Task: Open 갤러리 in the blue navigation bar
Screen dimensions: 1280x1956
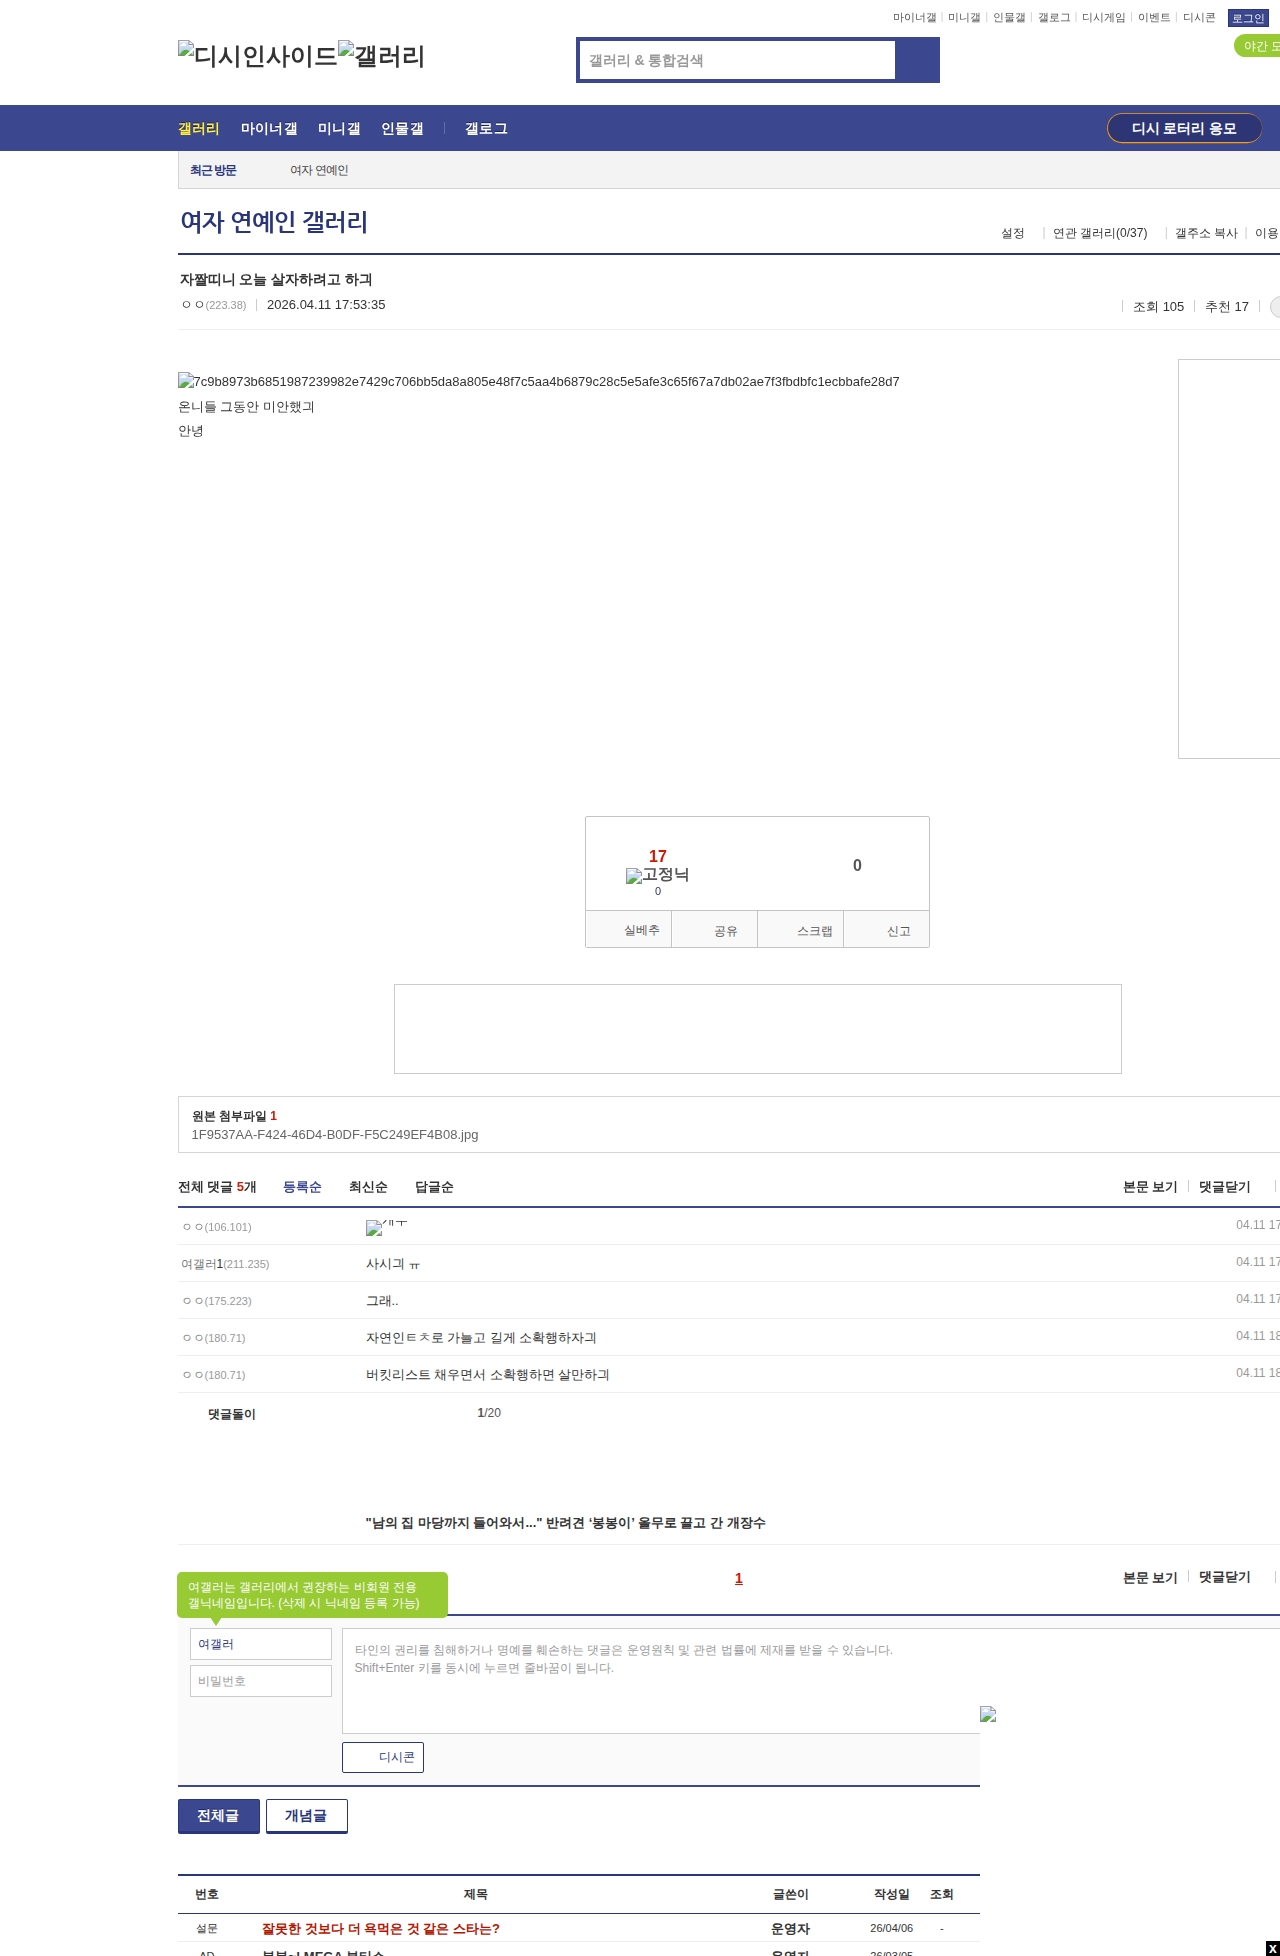Action: coord(199,128)
